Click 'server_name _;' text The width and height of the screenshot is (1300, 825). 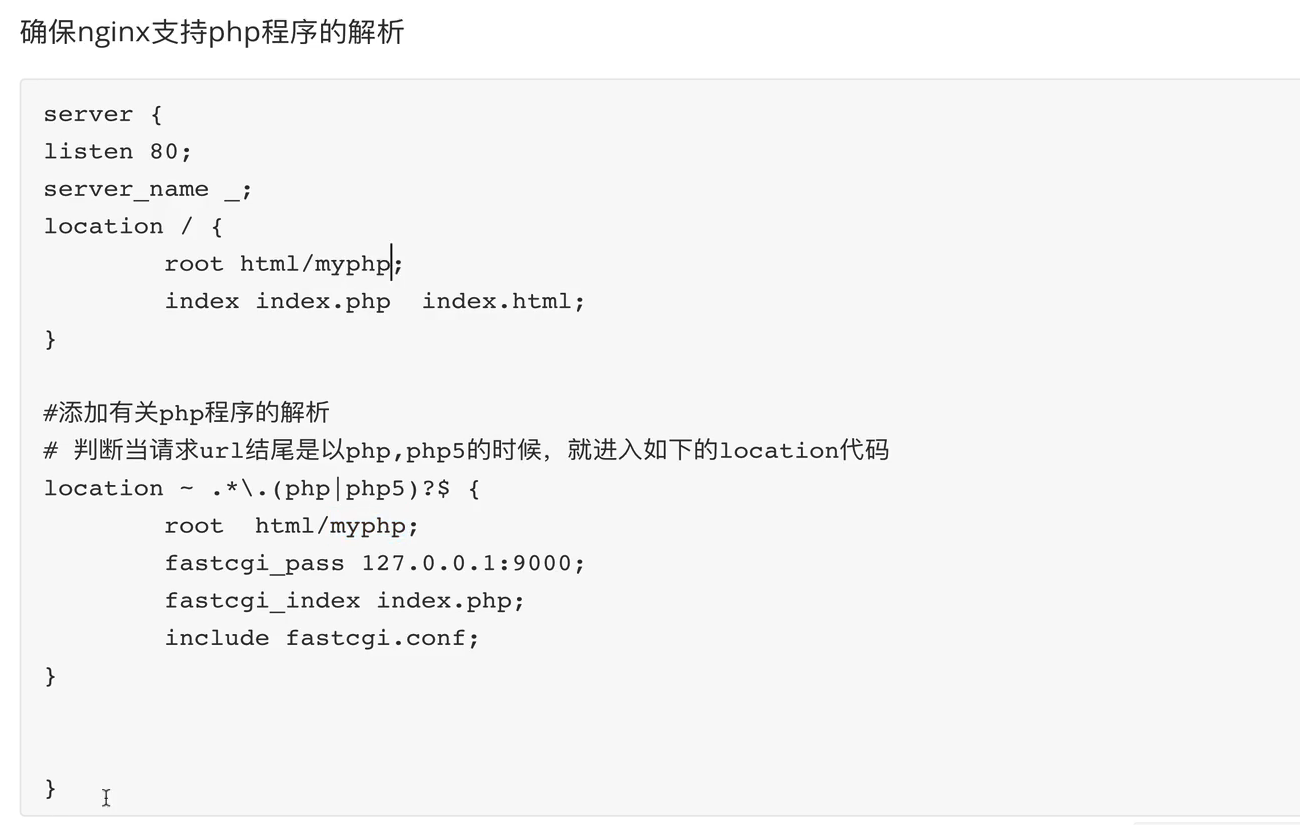point(148,189)
